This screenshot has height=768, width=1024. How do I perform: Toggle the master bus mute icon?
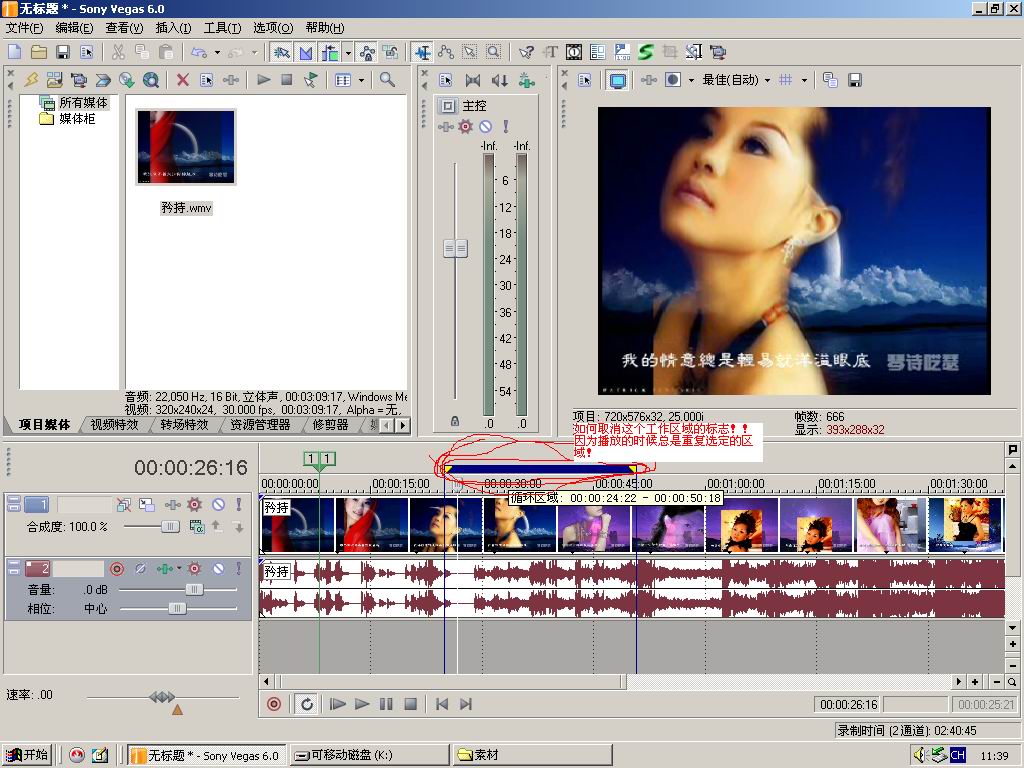click(x=485, y=127)
